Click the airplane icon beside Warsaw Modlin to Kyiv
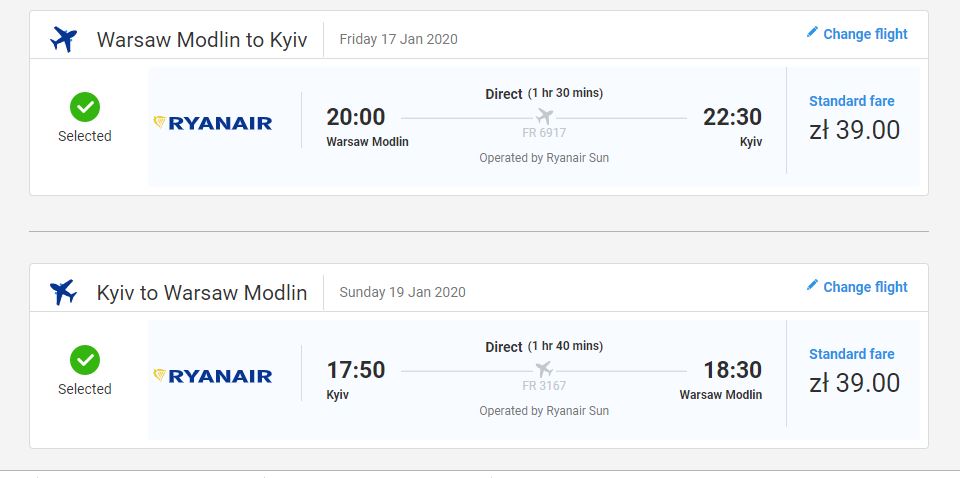The height and width of the screenshot is (478, 960). [64, 40]
